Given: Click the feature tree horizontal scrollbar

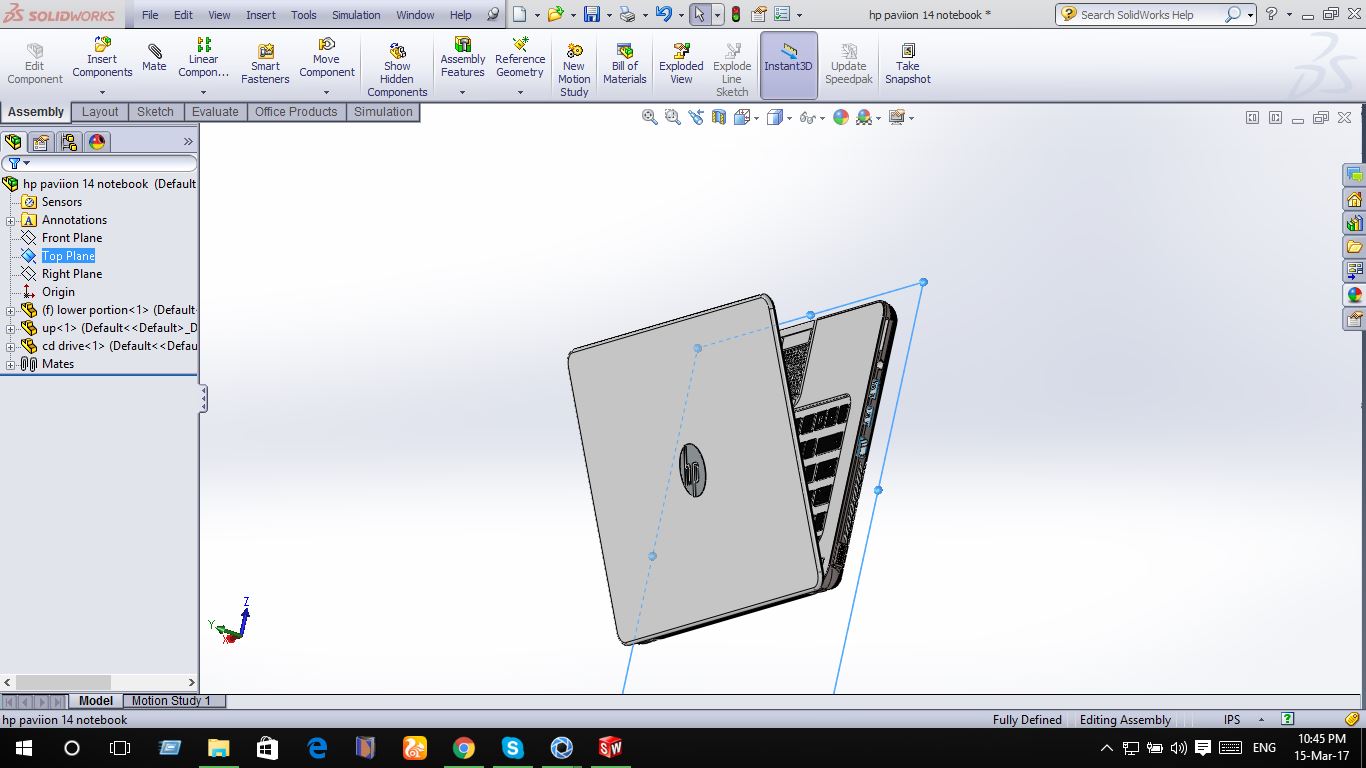Looking at the screenshot, I should pos(62,682).
